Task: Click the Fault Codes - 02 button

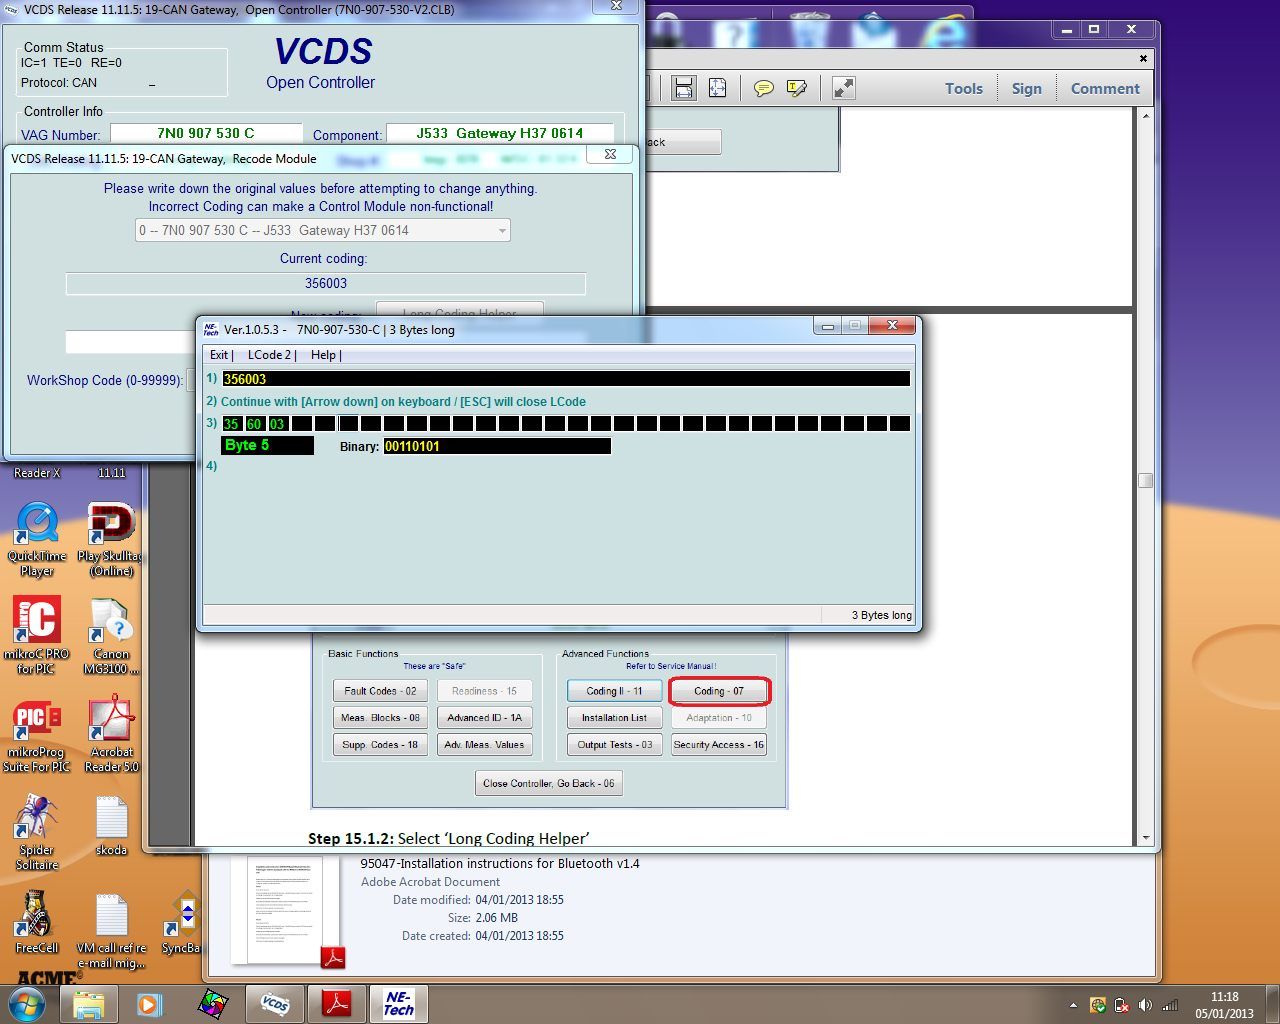Action: pos(380,691)
